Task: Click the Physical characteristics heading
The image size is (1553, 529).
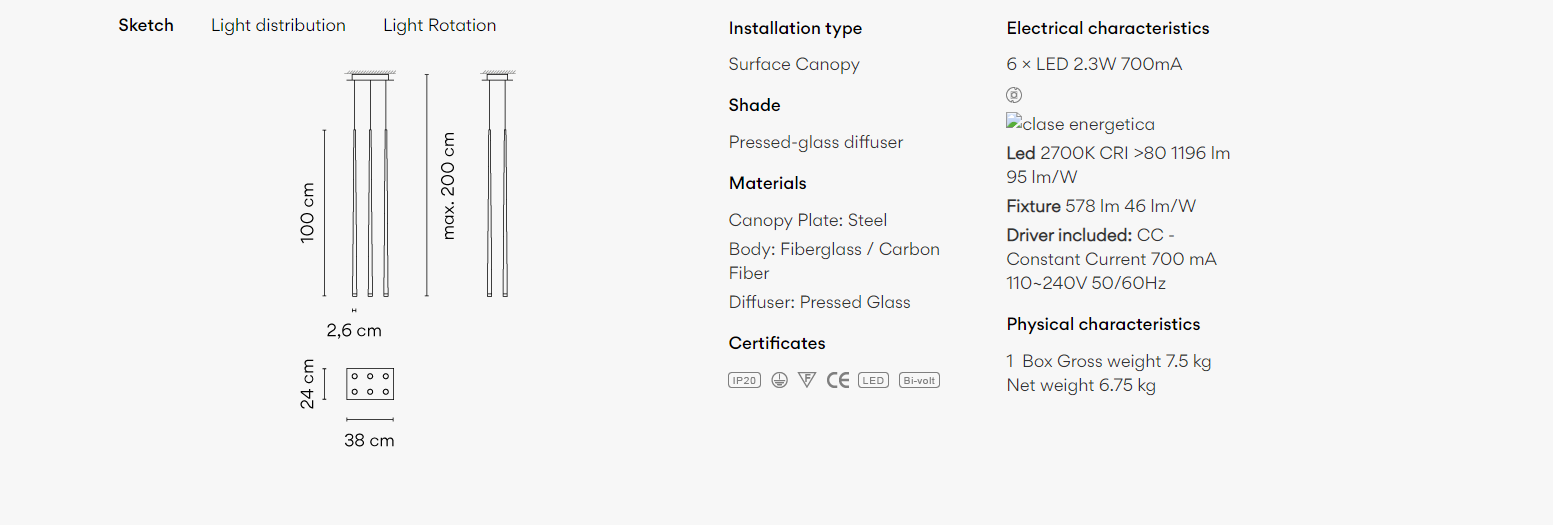Action: point(1103,324)
